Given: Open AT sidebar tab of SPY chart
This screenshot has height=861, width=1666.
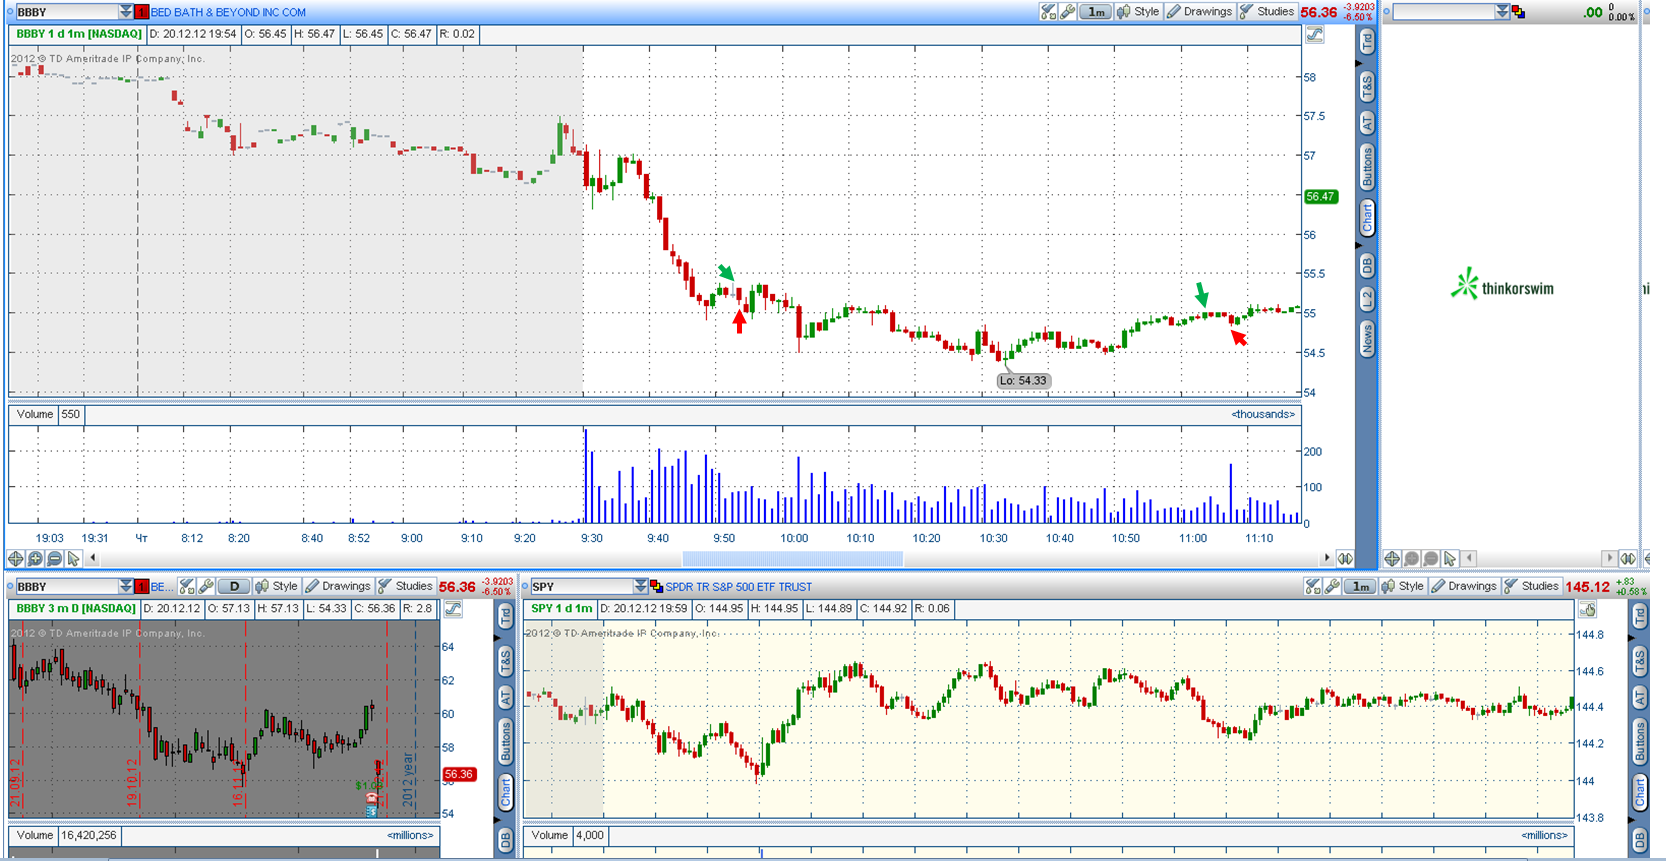Looking at the screenshot, I should [1640, 697].
